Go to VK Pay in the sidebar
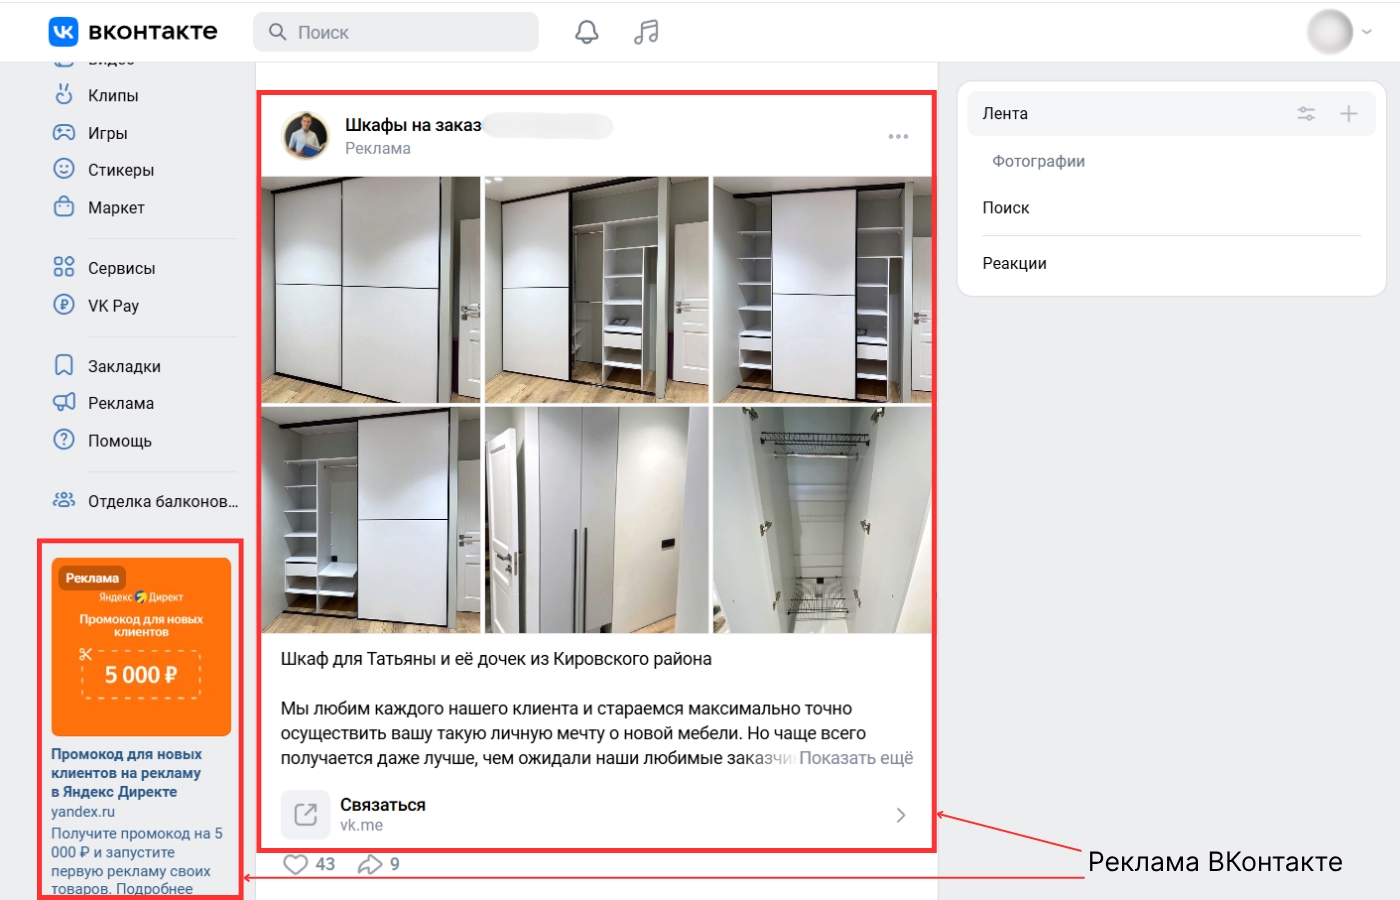Screen dimensions: 1400x900 112,306
